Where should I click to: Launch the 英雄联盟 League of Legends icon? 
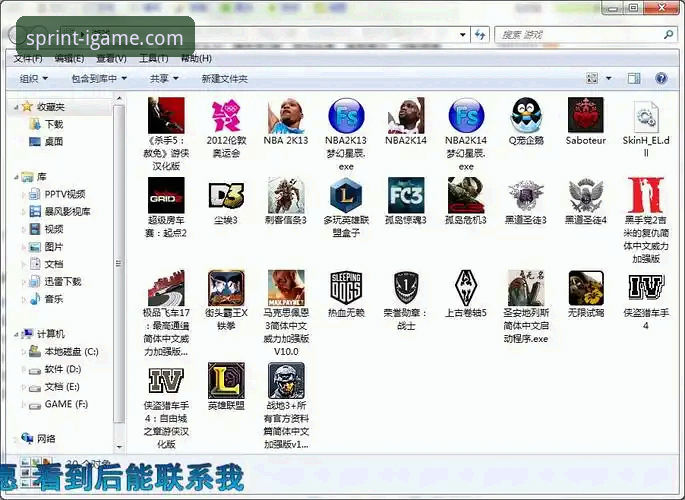tap(226, 380)
